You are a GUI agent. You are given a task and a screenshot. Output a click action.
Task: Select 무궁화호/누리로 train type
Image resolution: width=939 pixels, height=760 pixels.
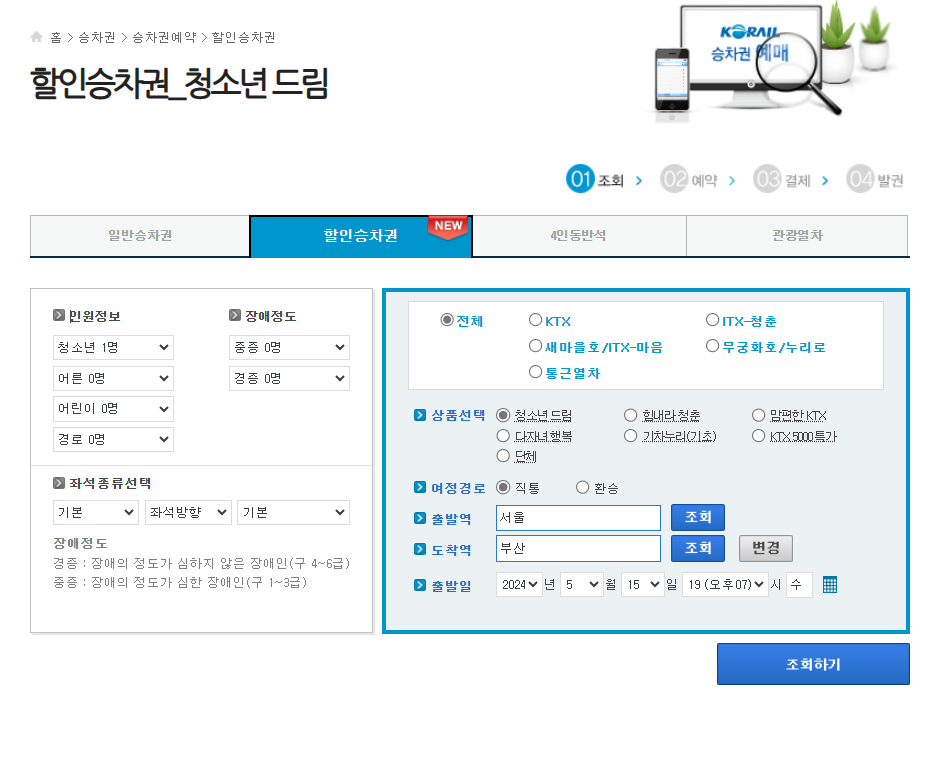click(711, 345)
